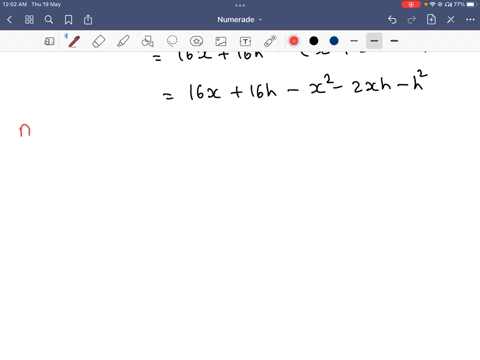Go back with the left chevron

9,20
